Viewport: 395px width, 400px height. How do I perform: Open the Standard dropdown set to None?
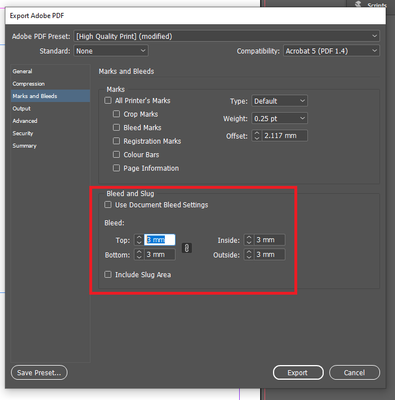tap(111, 51)
